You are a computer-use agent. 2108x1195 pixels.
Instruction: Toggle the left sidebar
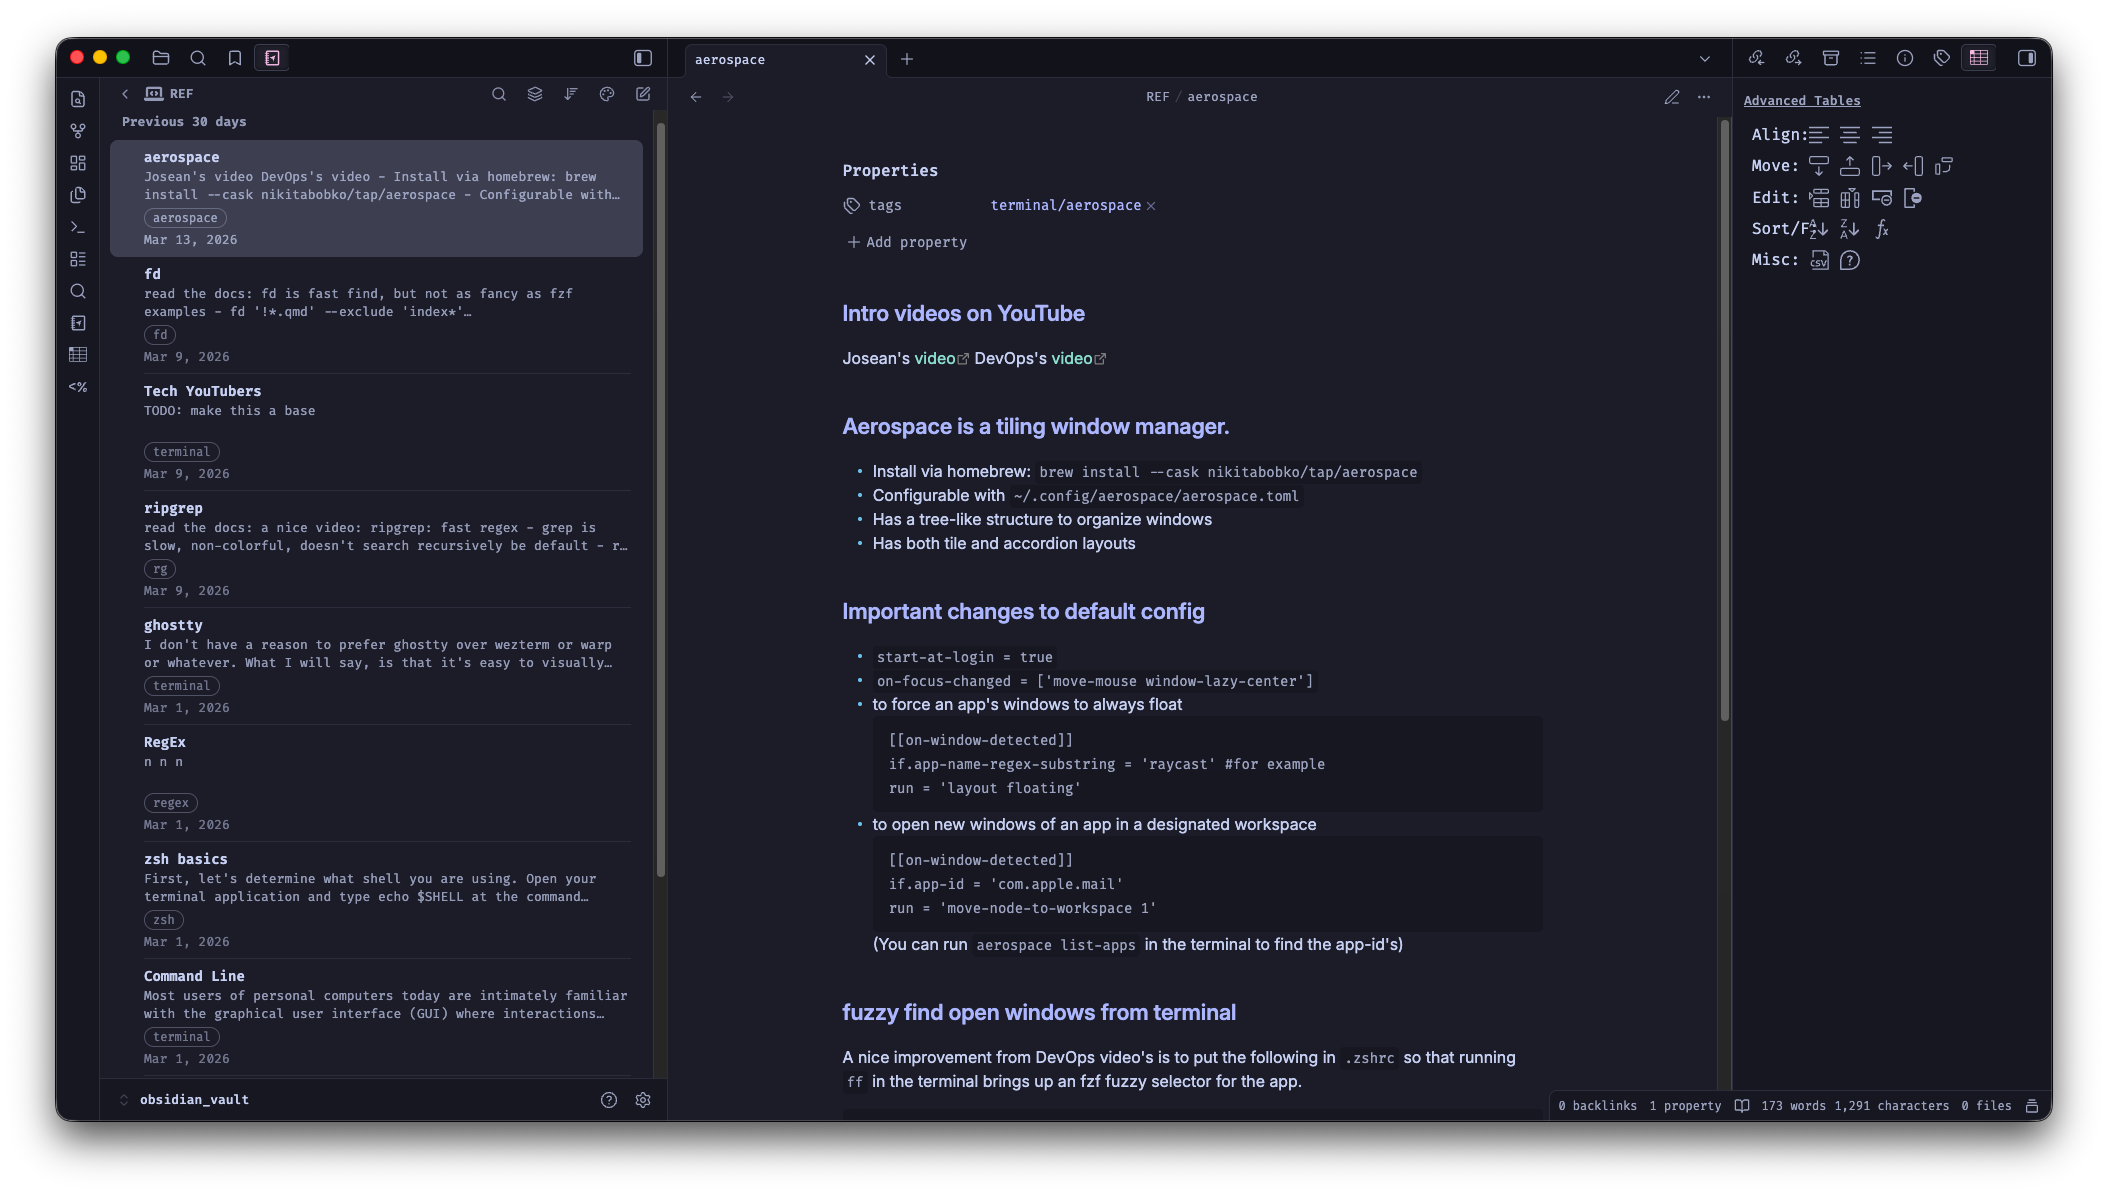point(643,58)
